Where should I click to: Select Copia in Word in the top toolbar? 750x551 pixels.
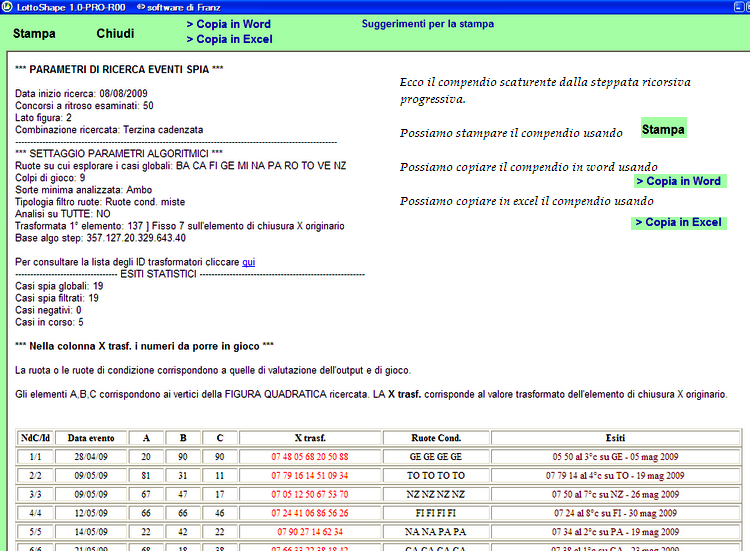pos(228,24)
